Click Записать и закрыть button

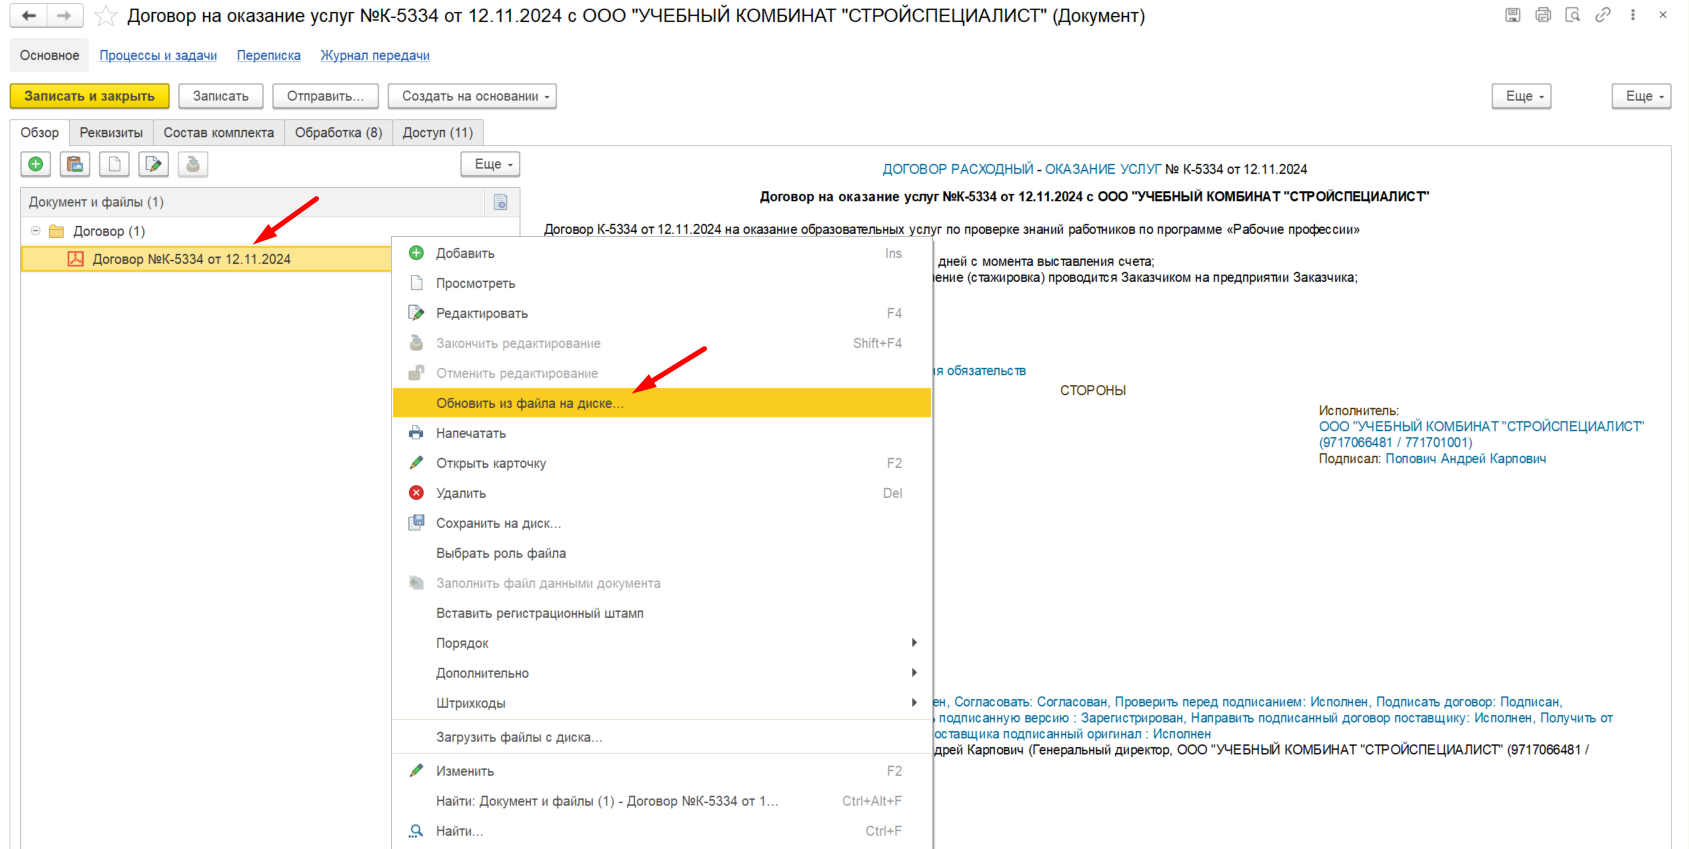pos(89,96)
